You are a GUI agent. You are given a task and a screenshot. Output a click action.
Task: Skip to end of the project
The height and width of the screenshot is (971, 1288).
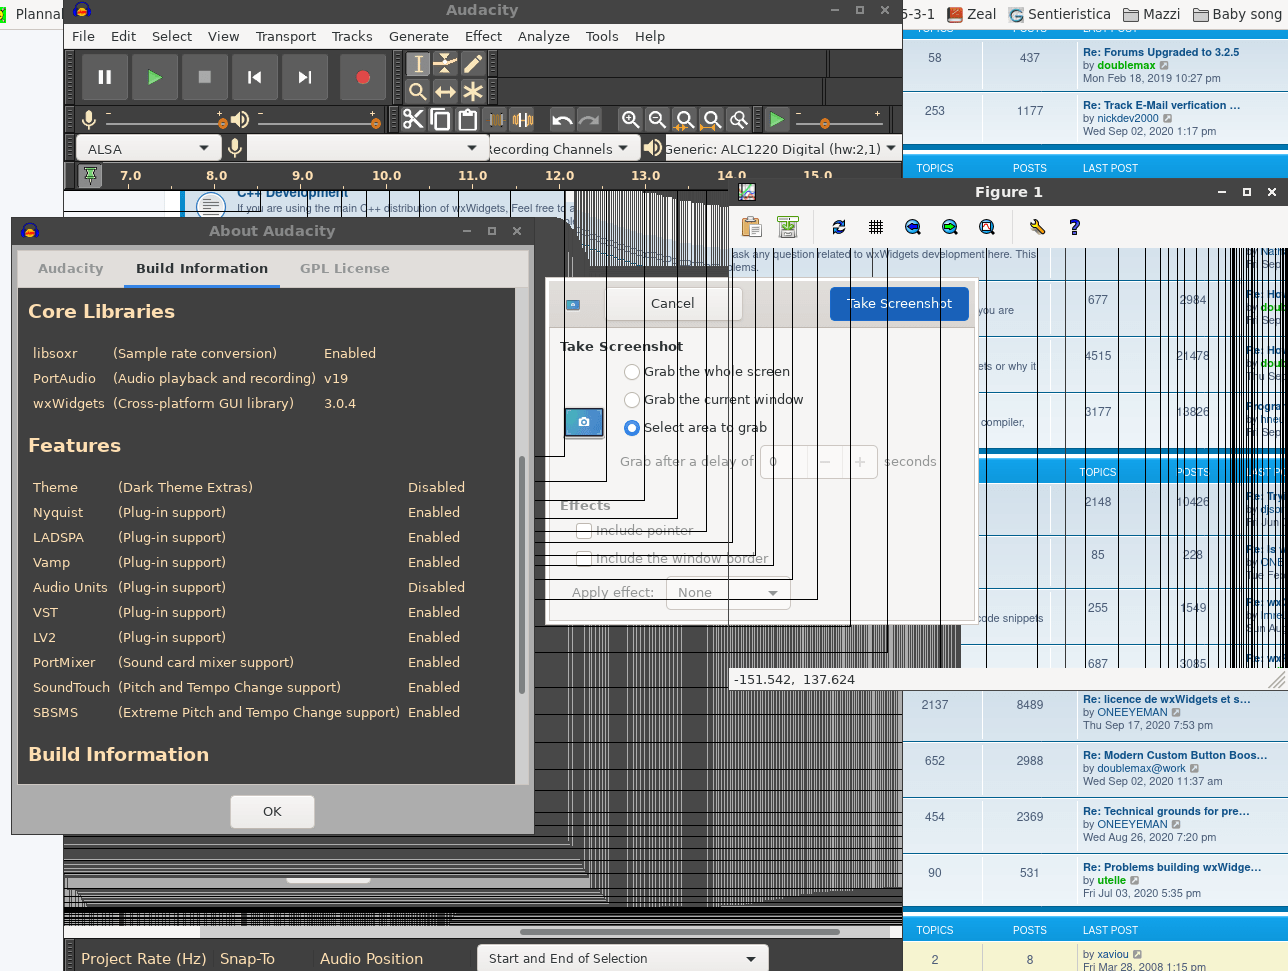(x=304, y=77)
